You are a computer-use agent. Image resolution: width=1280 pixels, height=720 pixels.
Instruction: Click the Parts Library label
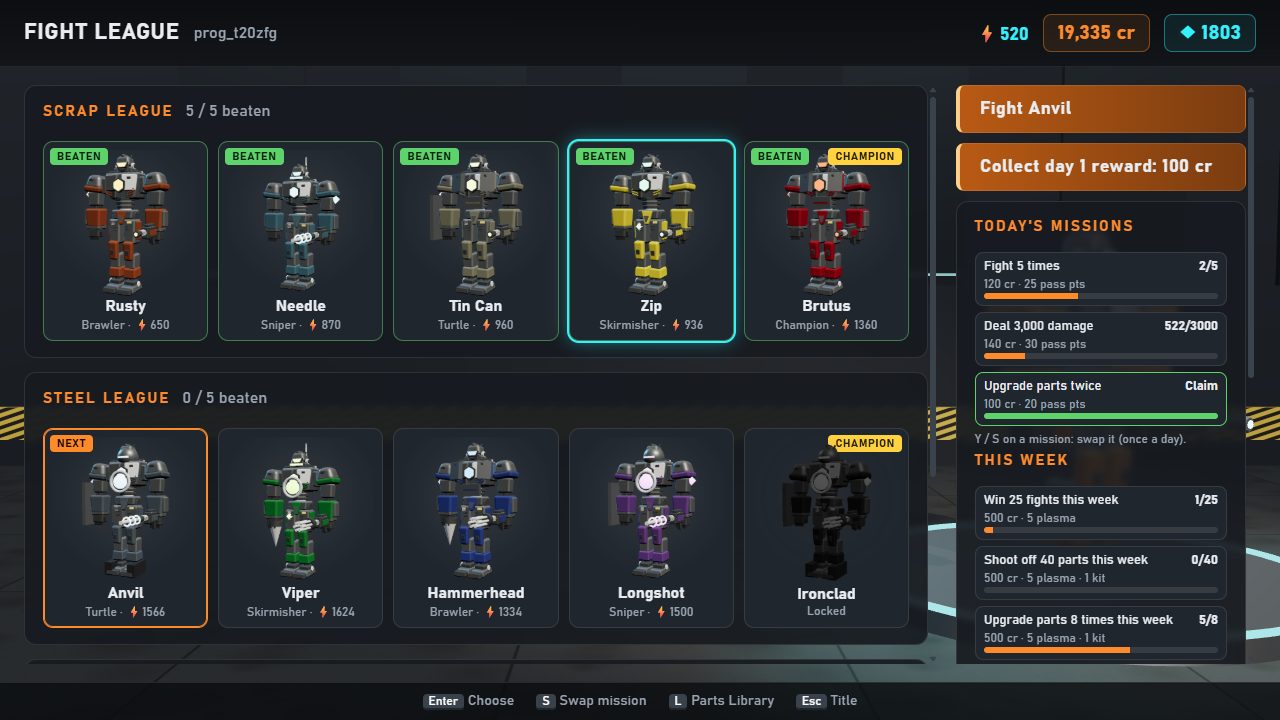pyautogui.click(x=733, y=700)
